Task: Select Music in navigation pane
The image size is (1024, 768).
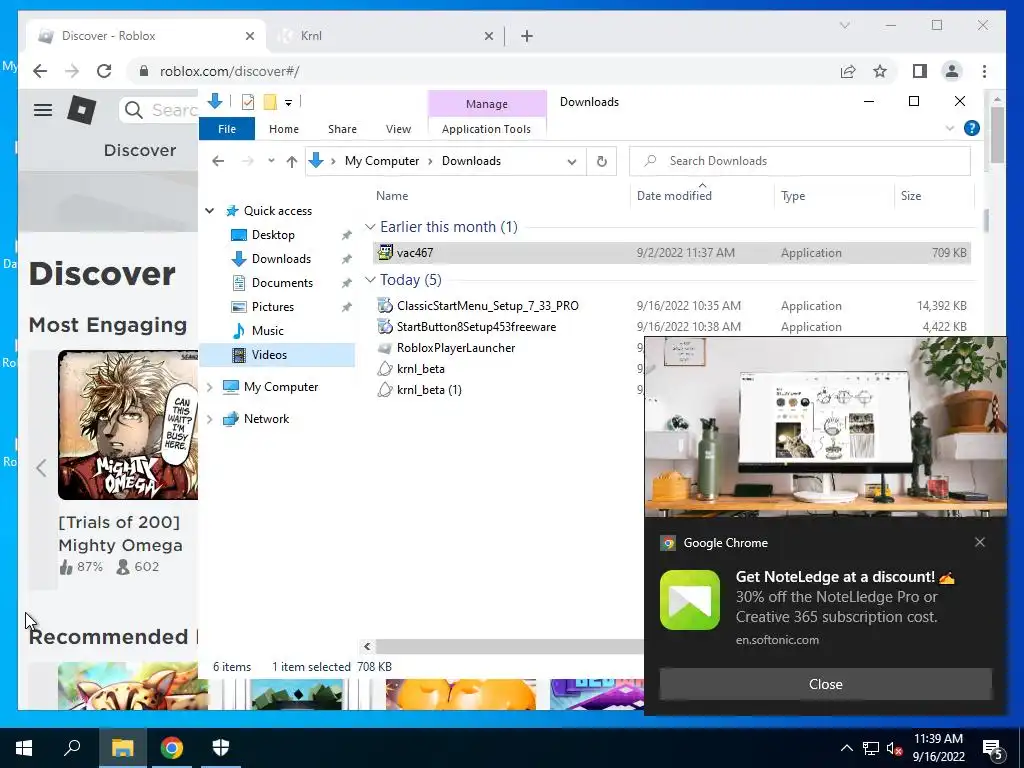Action: [x=268, y=331]
